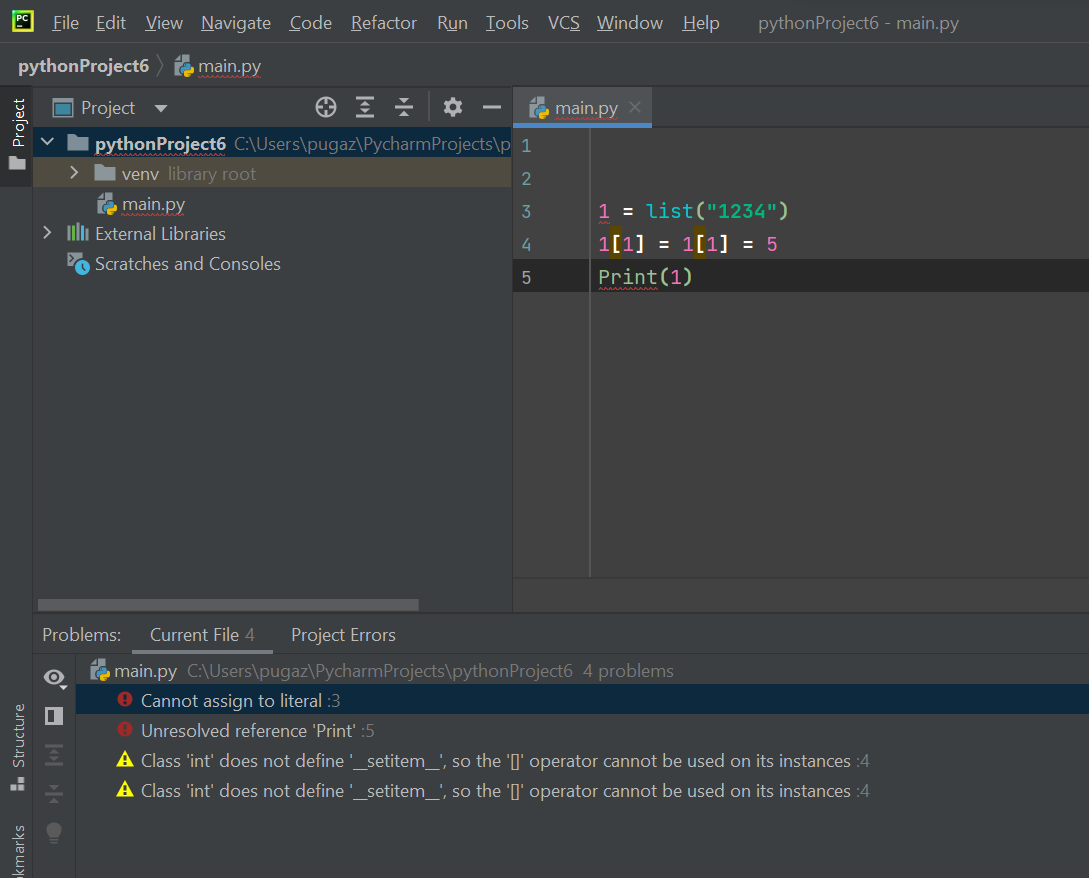1089x878 pixels.
Task: Open the Bookmarks tool window sidebar
Action: click(18, 851)
